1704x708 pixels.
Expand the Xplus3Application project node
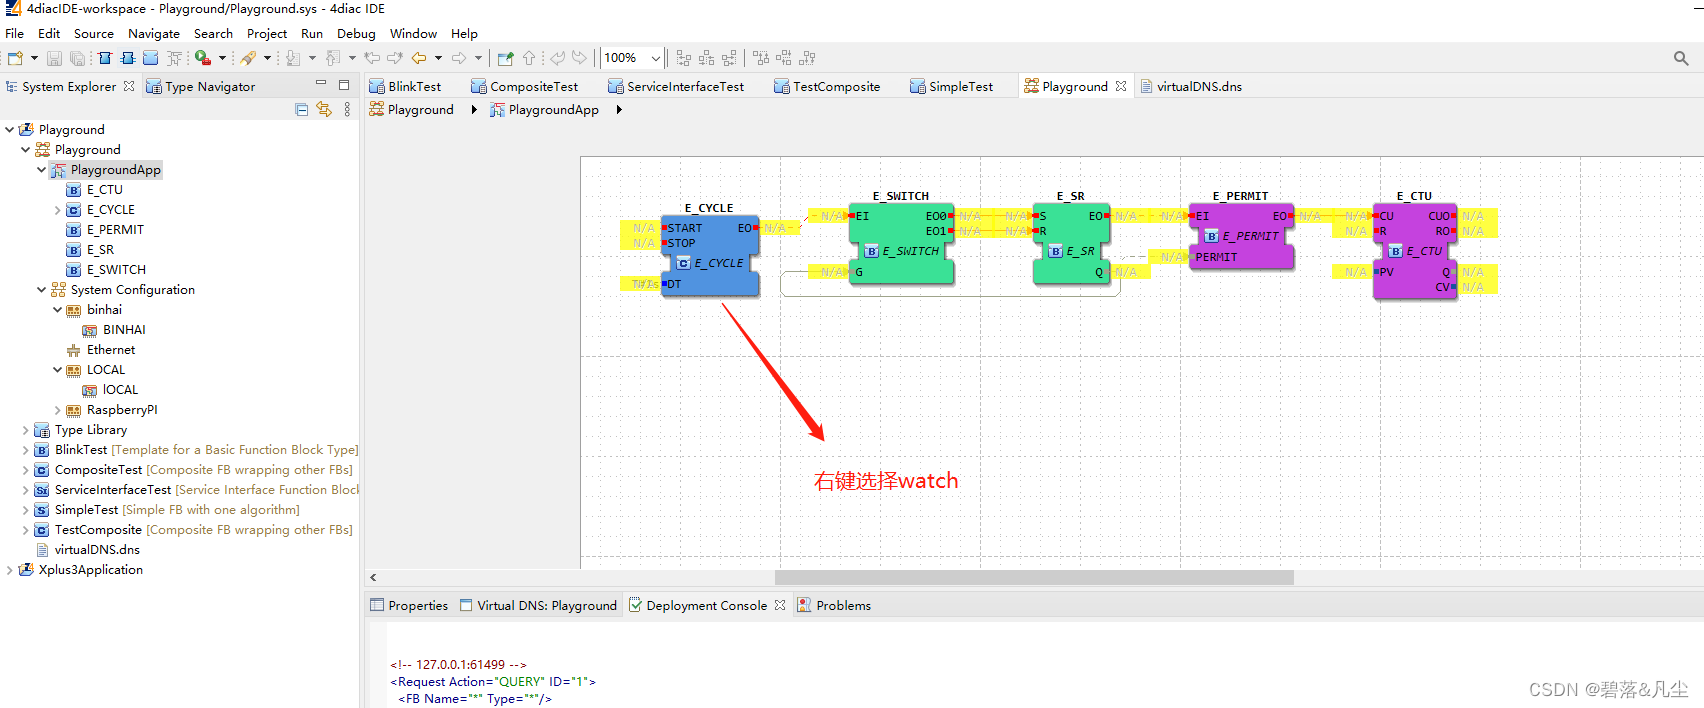9,570
